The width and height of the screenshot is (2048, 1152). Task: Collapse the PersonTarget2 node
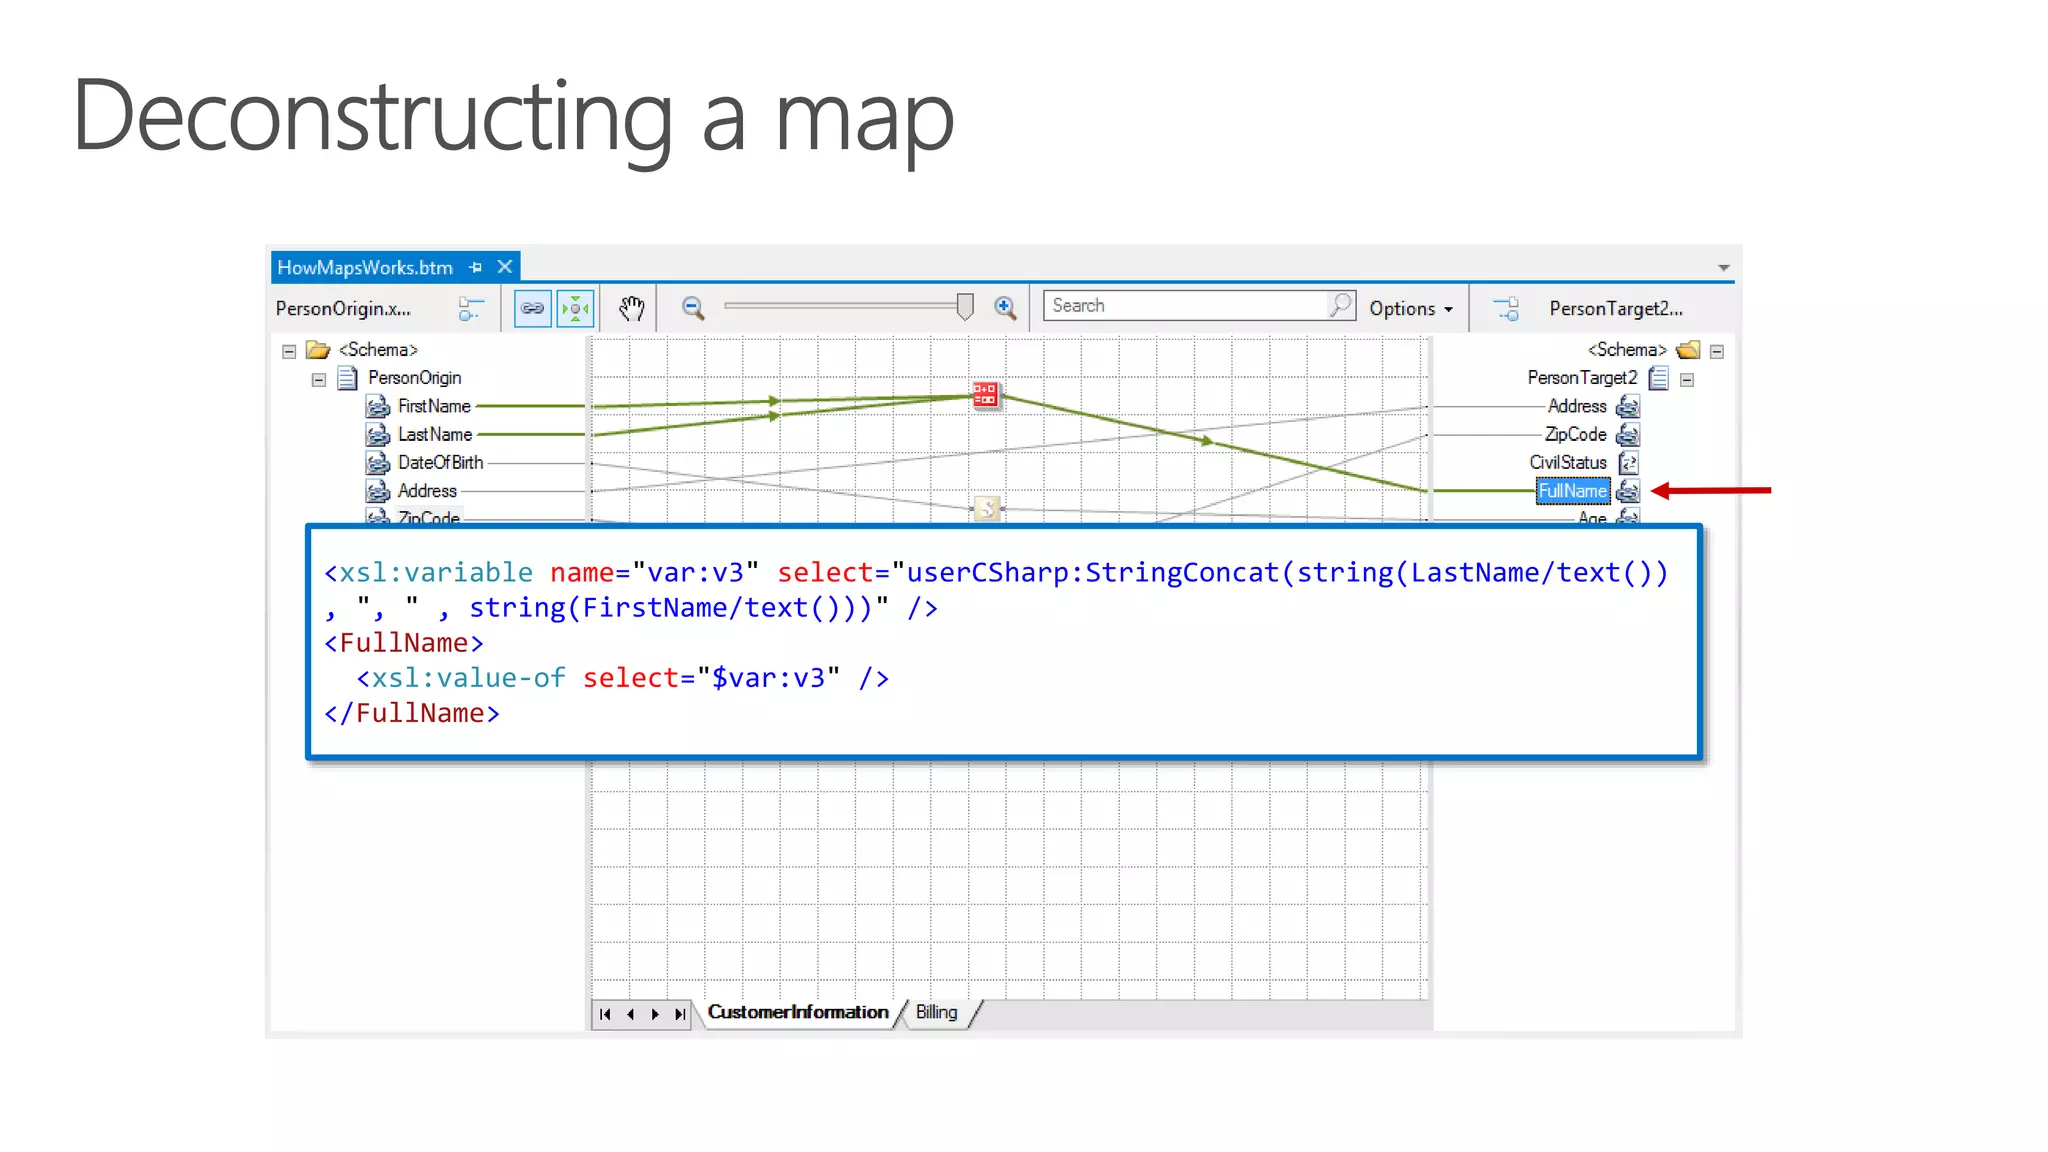pyautogui.click(x=1687, y=379)
